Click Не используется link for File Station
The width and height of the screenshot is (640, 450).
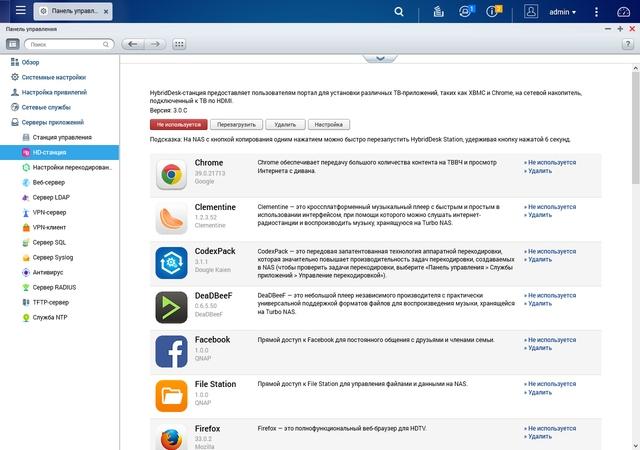[x=550, y=384]
